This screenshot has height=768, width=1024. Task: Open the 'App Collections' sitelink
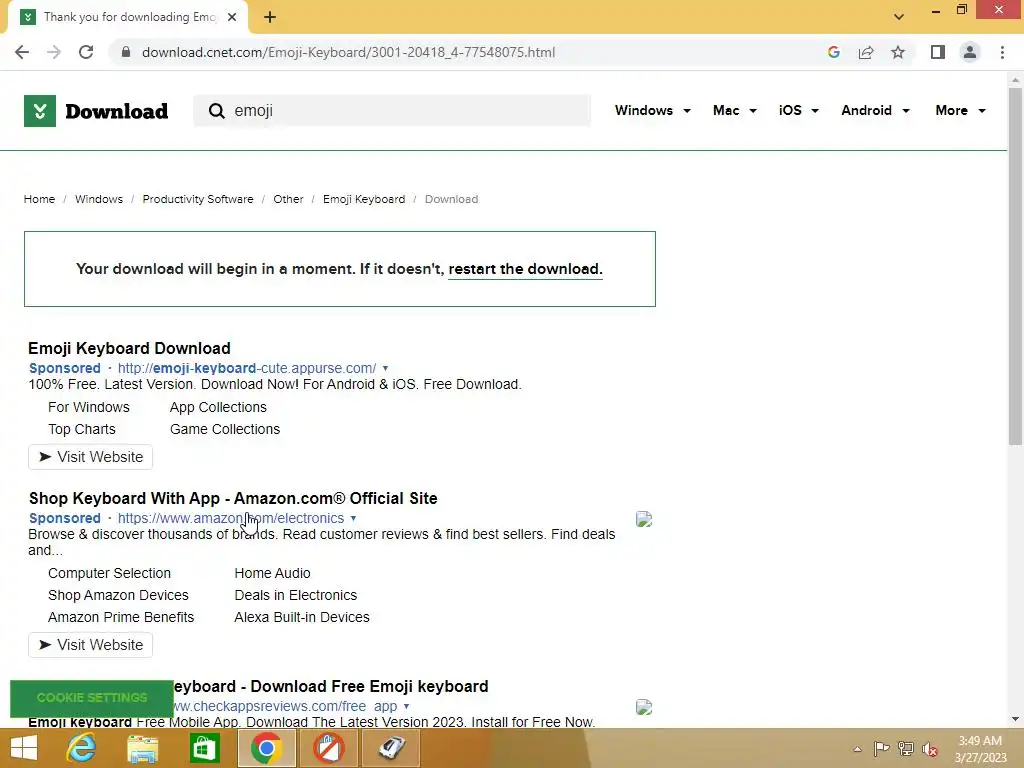pyautogui.click(x=218, y=408)
